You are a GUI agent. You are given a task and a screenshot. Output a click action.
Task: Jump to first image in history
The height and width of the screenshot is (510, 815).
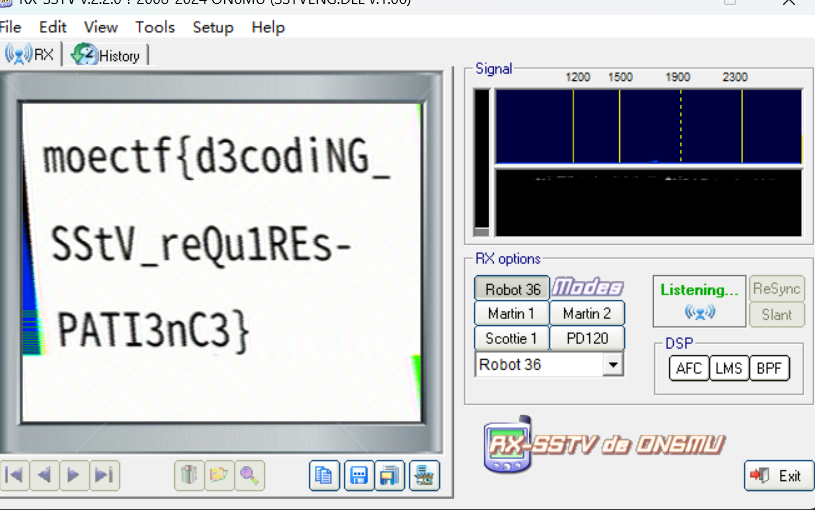tap(15, 475)
